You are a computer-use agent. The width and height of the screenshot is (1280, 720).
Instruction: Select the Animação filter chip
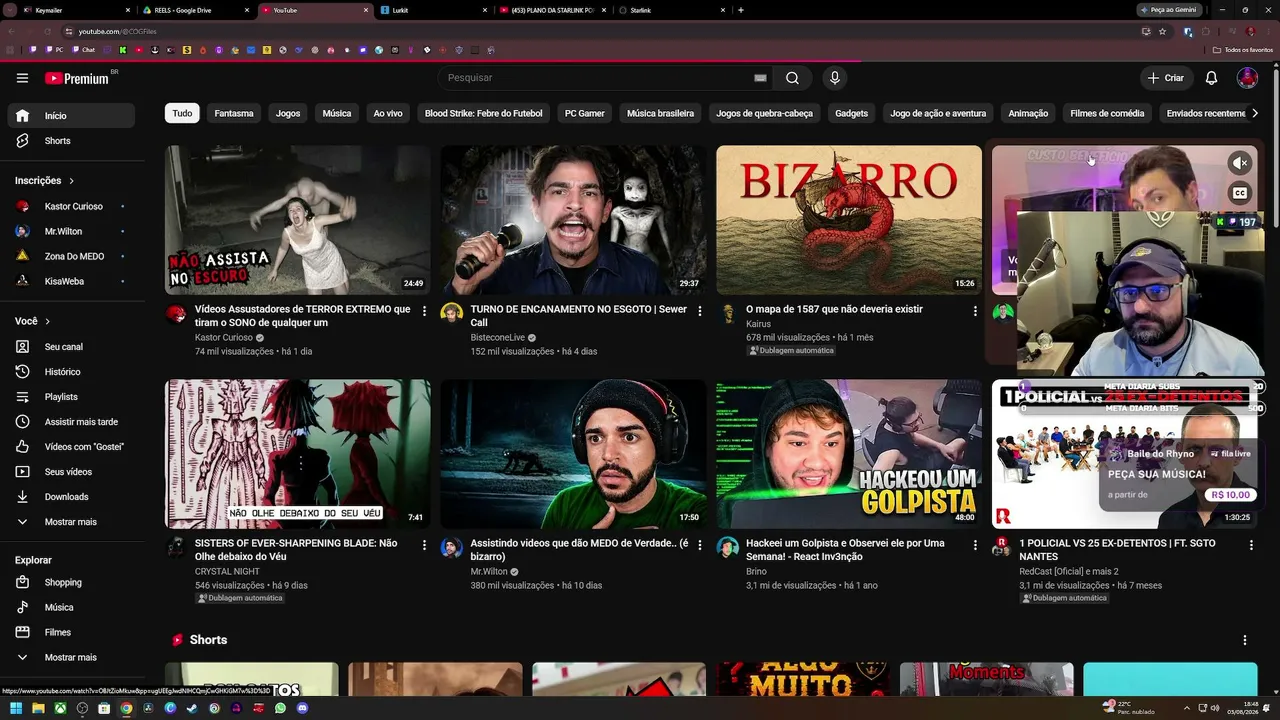pyautogui.click(x=1028, y=113)
